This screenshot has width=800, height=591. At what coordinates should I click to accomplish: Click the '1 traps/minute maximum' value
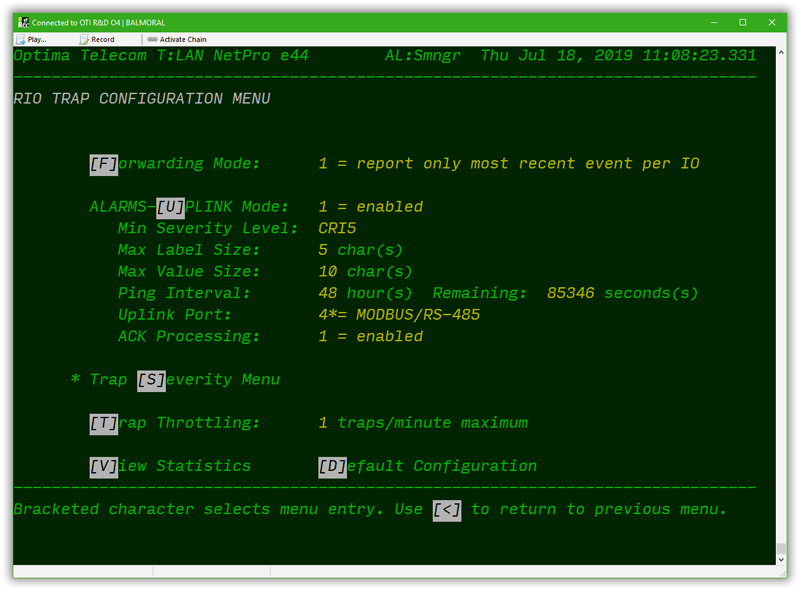423,423
